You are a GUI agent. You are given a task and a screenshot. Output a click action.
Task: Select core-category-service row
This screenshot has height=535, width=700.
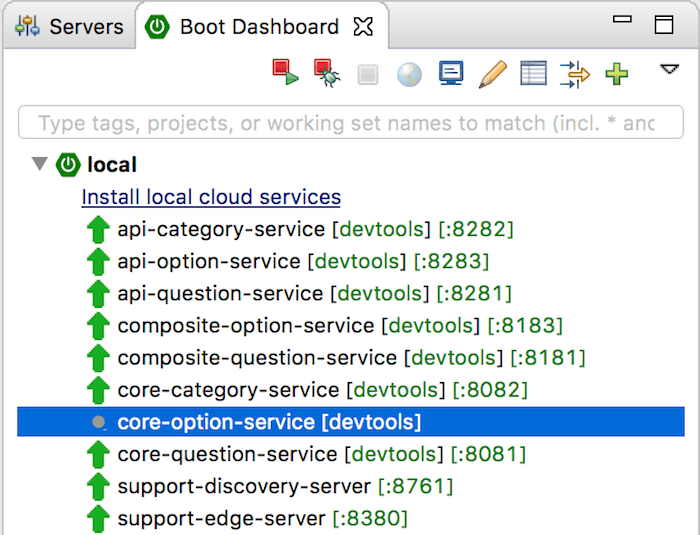pyautogui.click(x=350, y=390)
